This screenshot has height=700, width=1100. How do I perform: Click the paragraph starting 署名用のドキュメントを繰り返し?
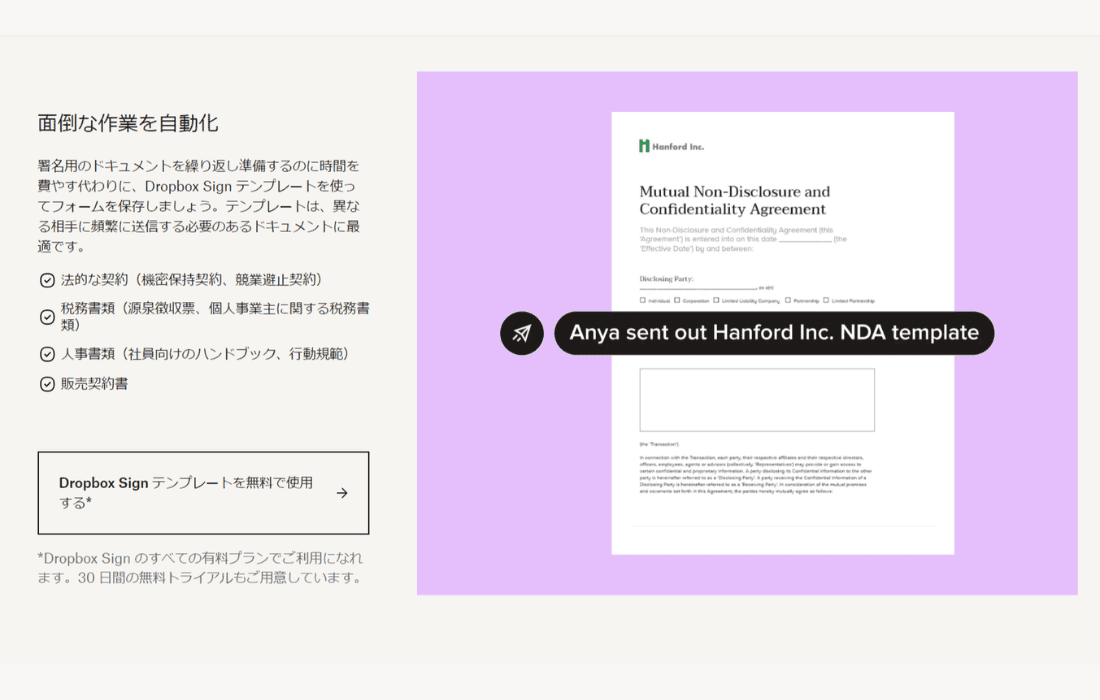pyautogui.click(x=199, y=206)
